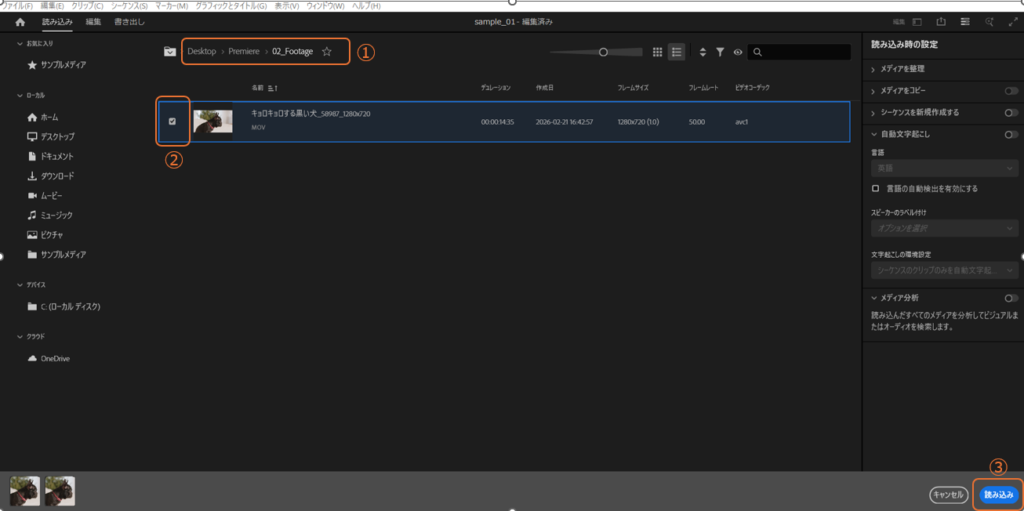Viewport: 1024px width, 511px height.
Task: Switch to grid view of media files
Action: click(657, 52)
